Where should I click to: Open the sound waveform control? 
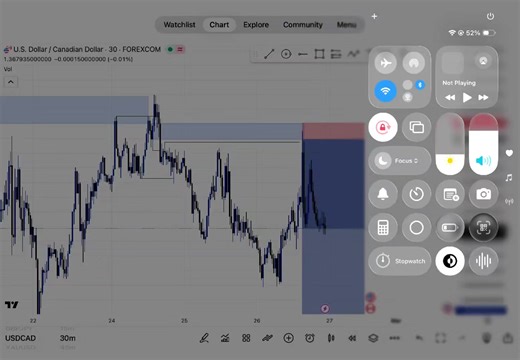[x=483, y=261]
